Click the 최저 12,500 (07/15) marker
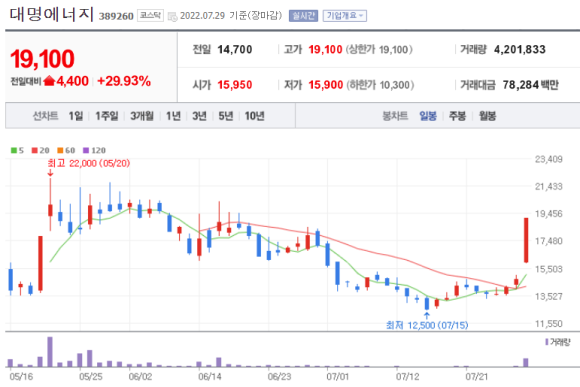580x387 pixels. tap(427, 325)
